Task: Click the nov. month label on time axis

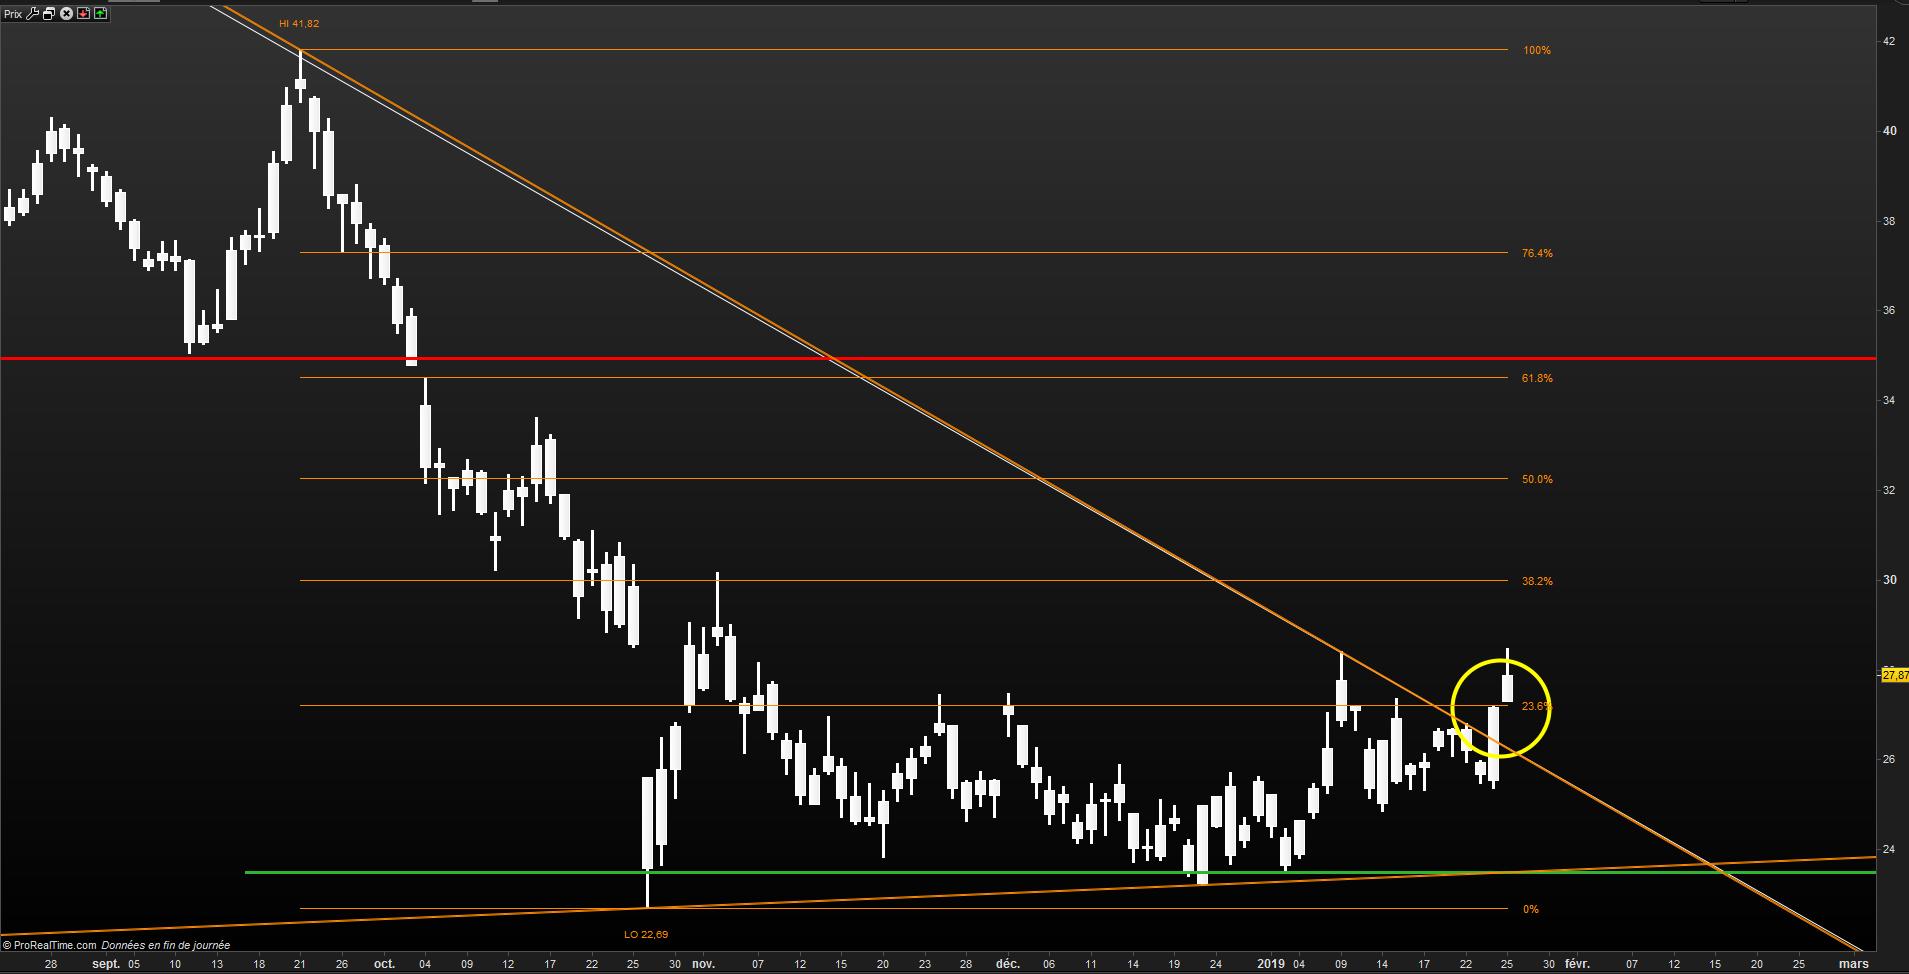Action: tap(703, 964)
